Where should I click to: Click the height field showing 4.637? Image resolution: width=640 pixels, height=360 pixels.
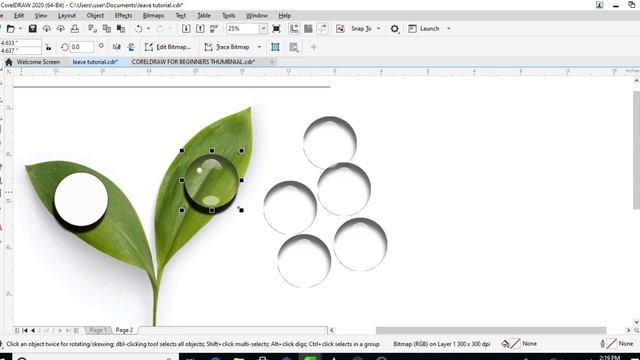coord(20,50)
